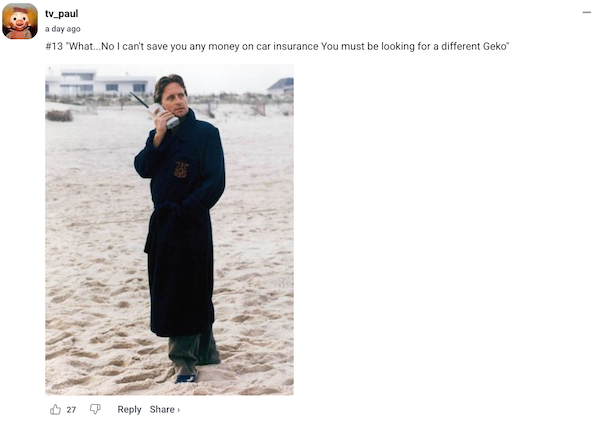Image resolution: width=600 pixels, height=422 pixels.
Task: Collapse the comment thread with dash icon
Action: (x=587, y=13)
